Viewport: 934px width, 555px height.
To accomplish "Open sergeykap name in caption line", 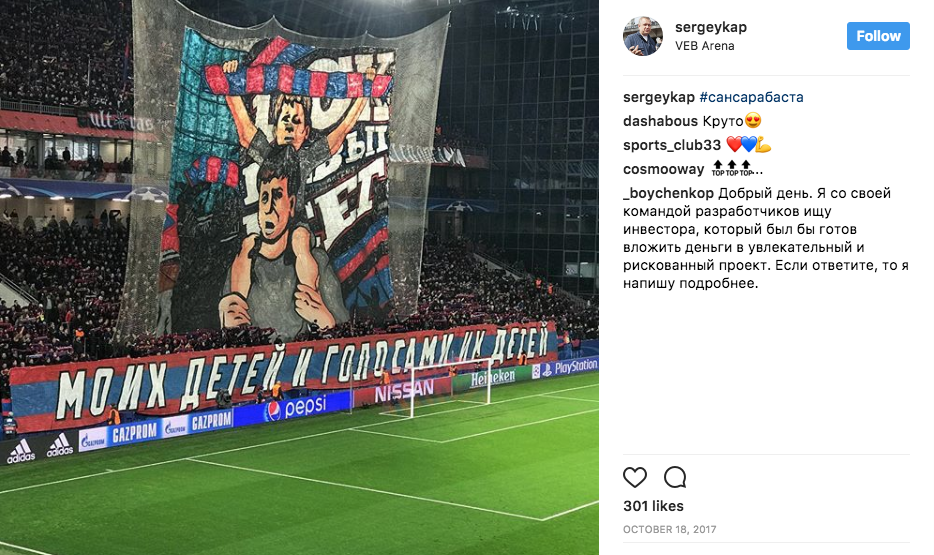I will pyautogui.click(x=659, y=97).
